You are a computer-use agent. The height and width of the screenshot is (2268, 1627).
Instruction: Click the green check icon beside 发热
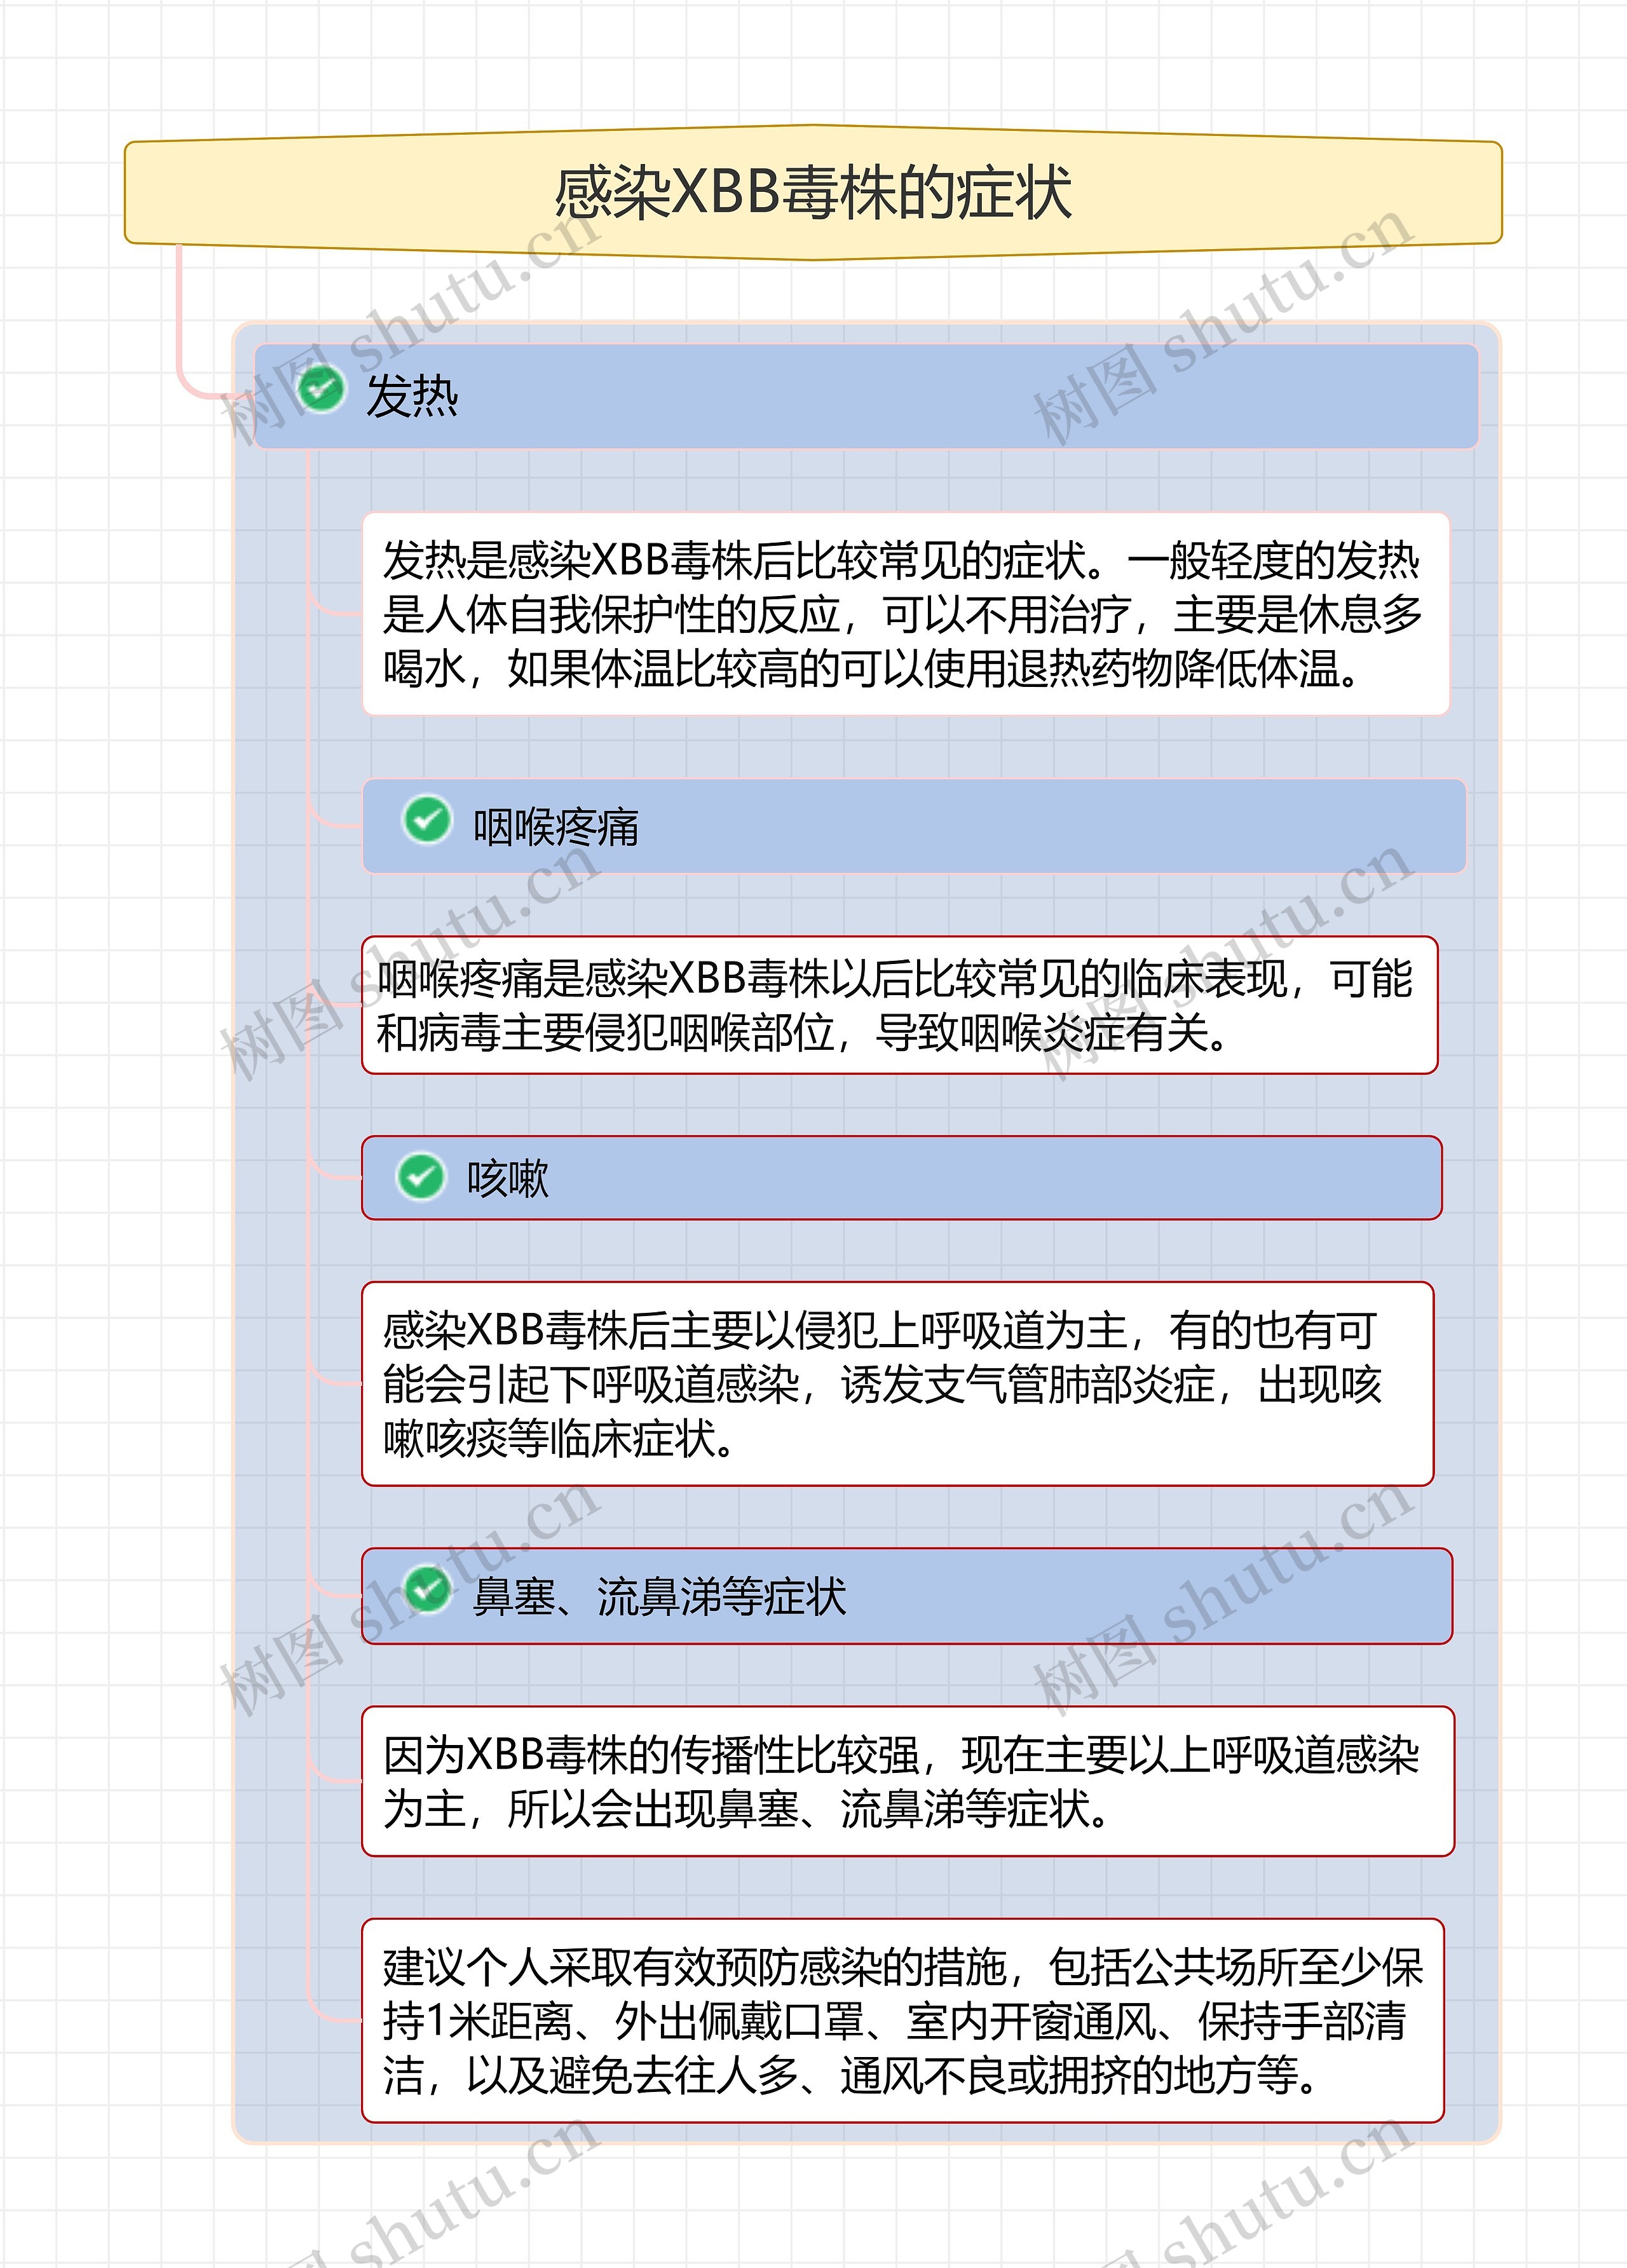321,389
